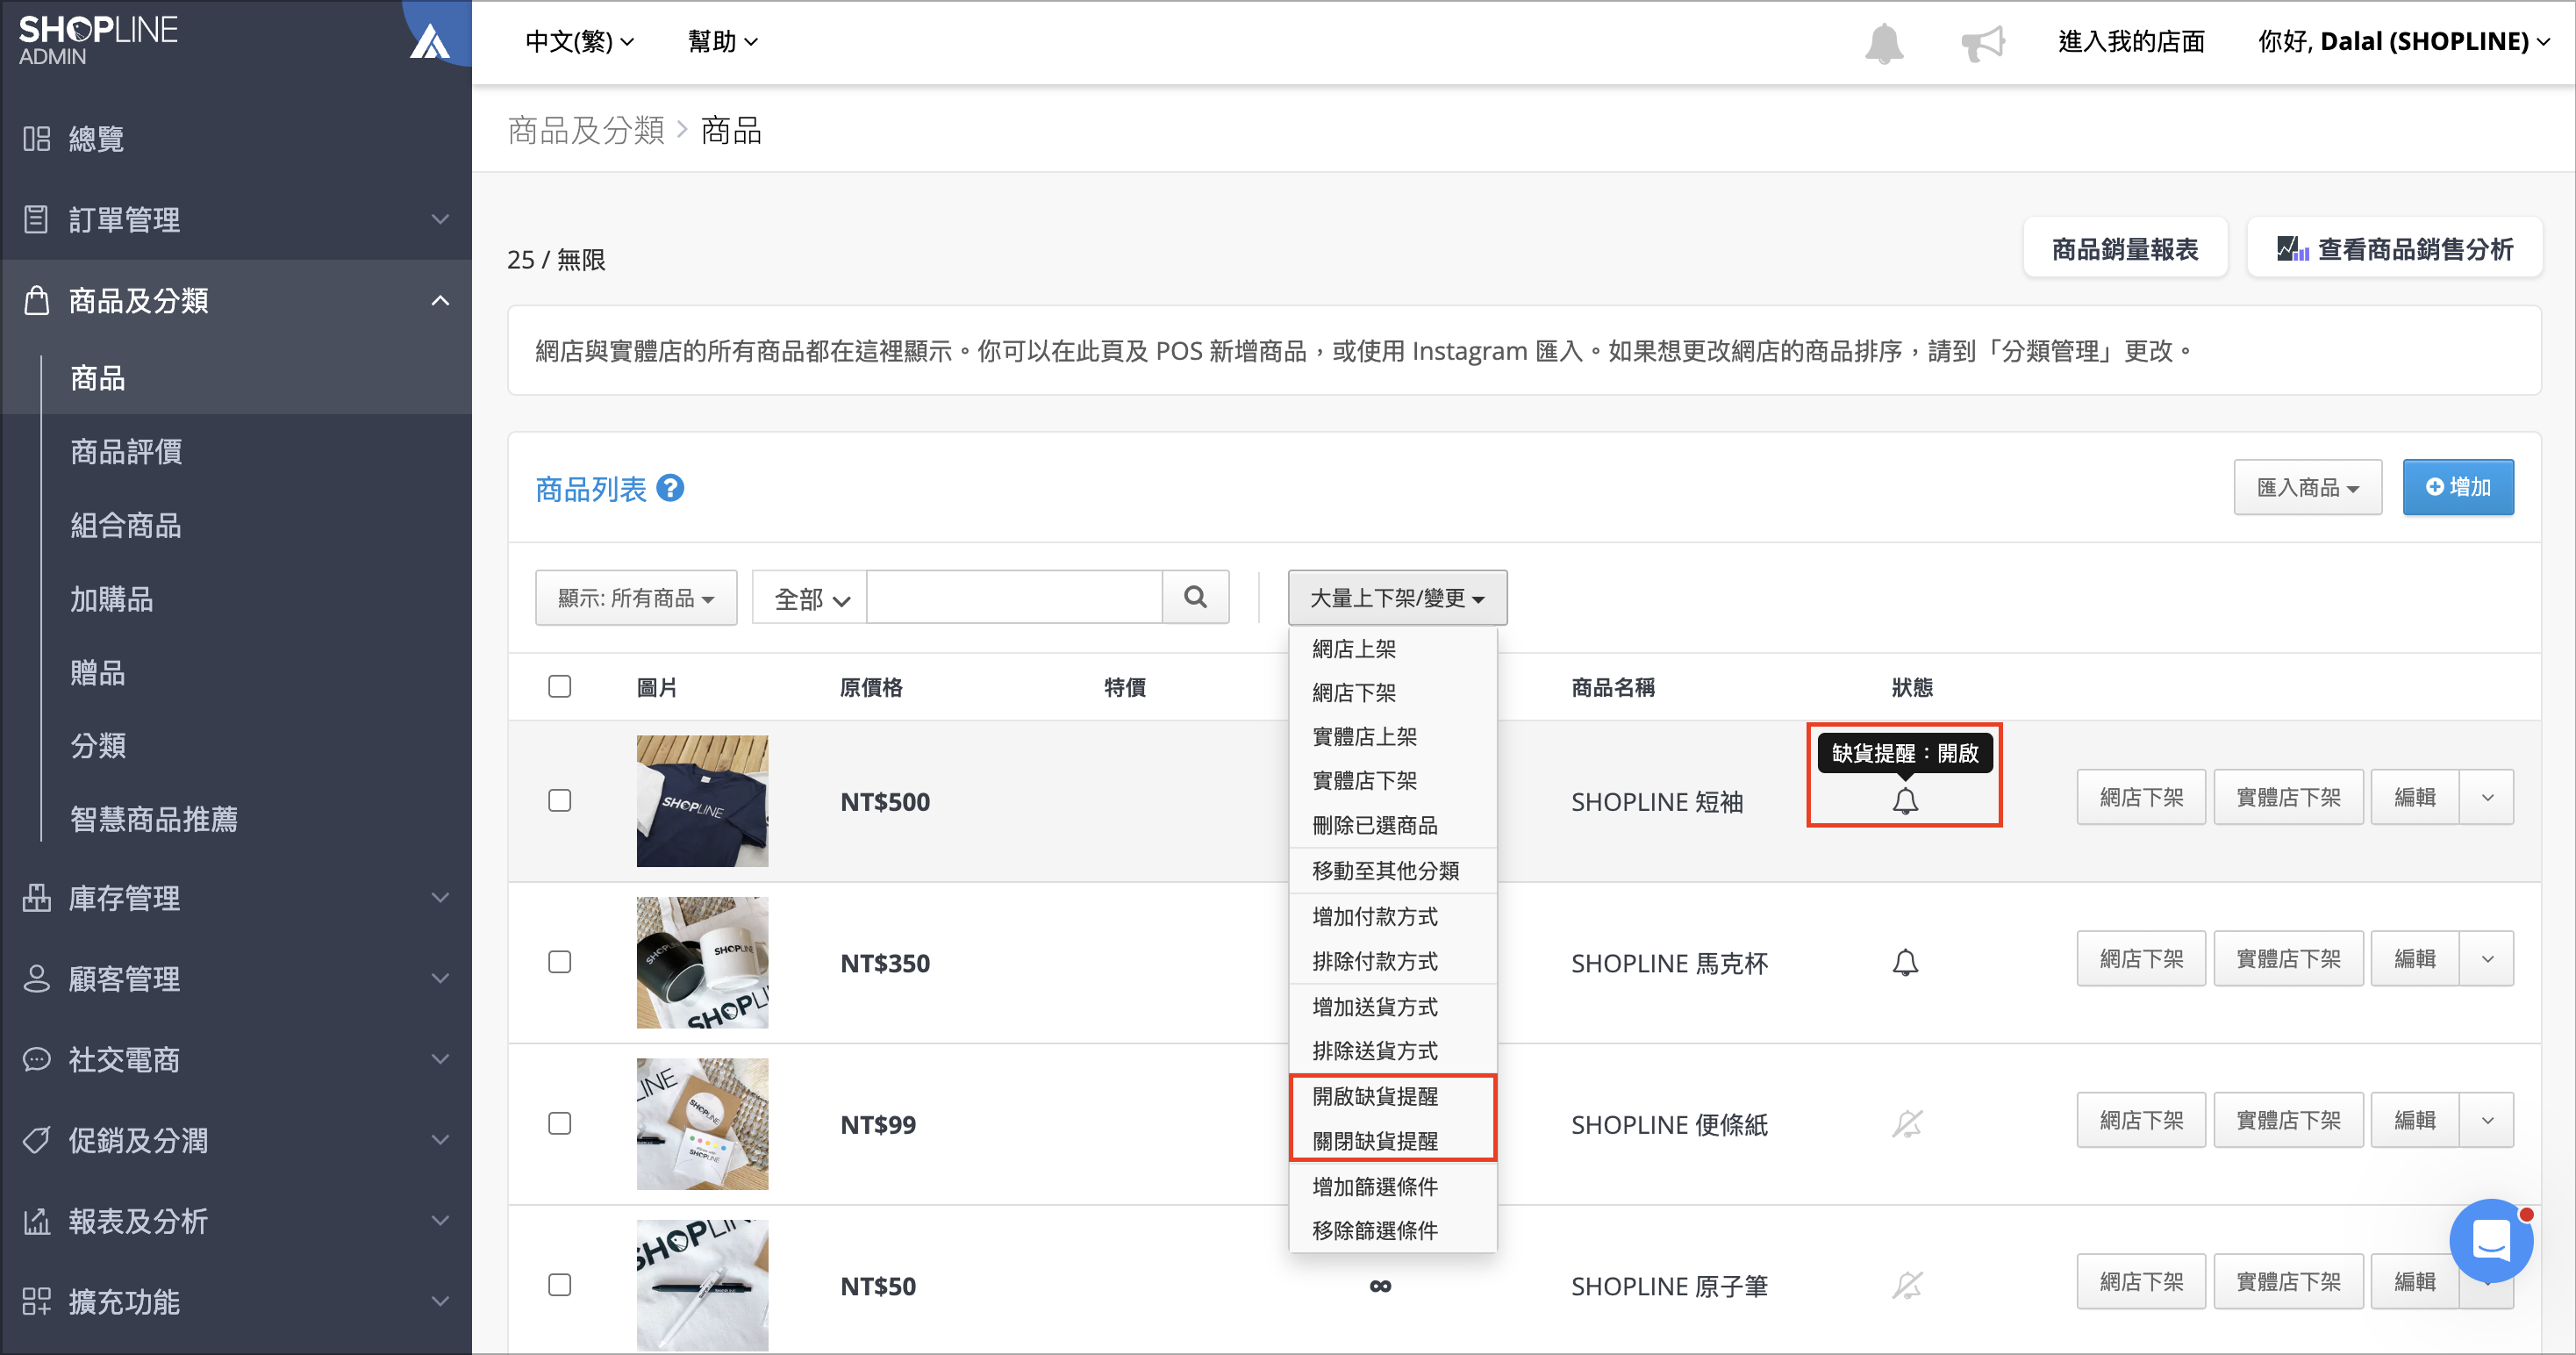Click the 商品及分類 shopping bag icon
This screenshot has width=2576, height=1355.
[37, 300]
